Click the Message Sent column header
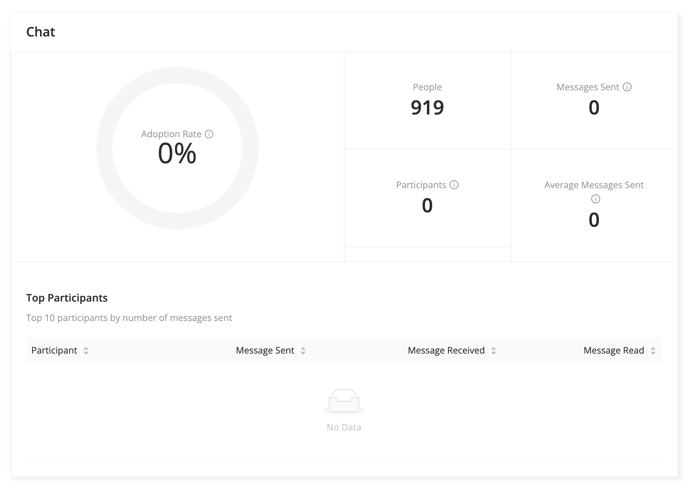 point(265,350)
